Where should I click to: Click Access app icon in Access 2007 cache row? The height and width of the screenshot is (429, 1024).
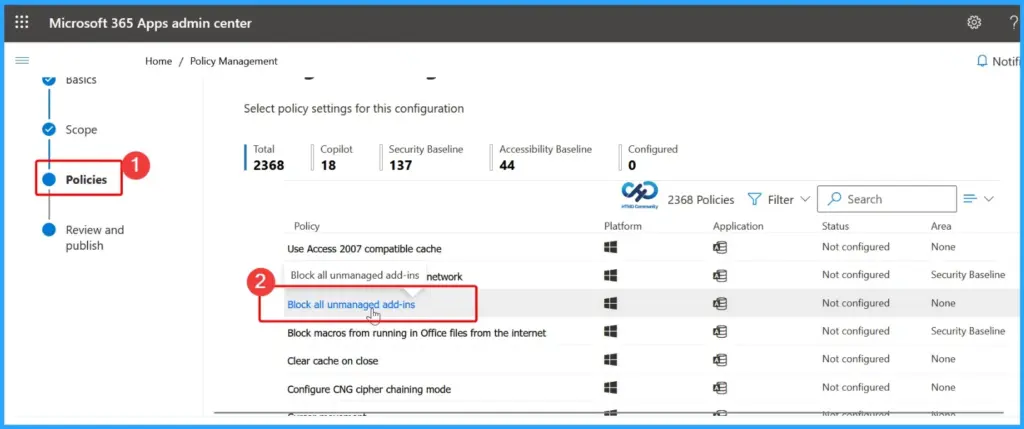[720, 248]
